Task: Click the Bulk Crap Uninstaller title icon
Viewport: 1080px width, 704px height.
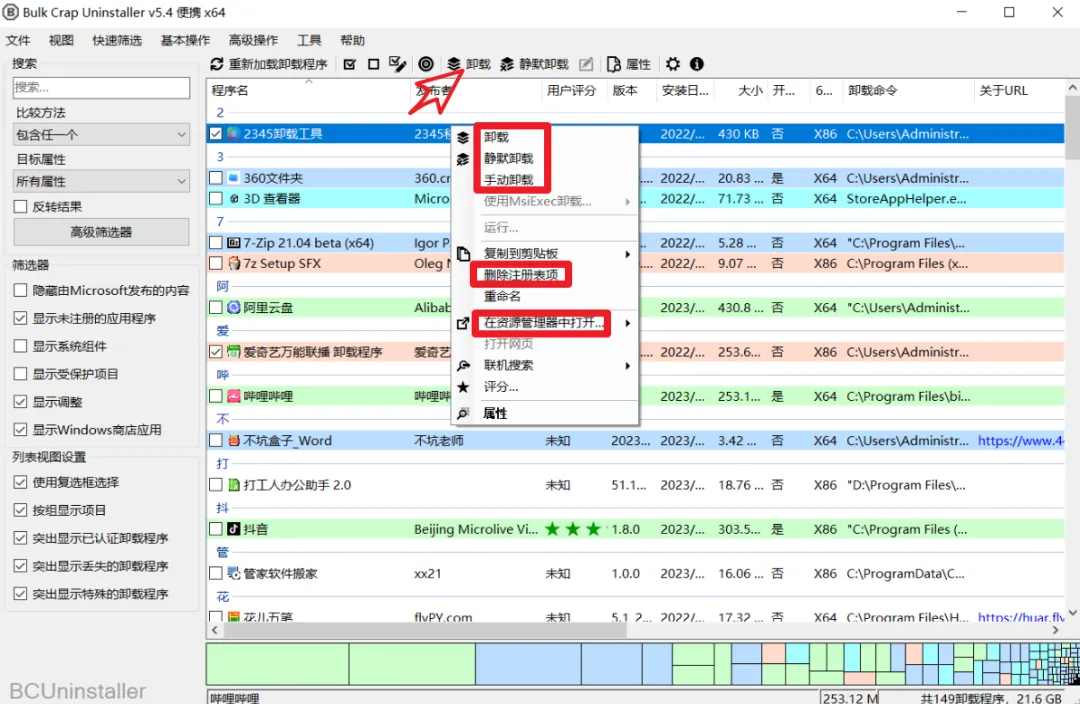Action: point(11,12)
